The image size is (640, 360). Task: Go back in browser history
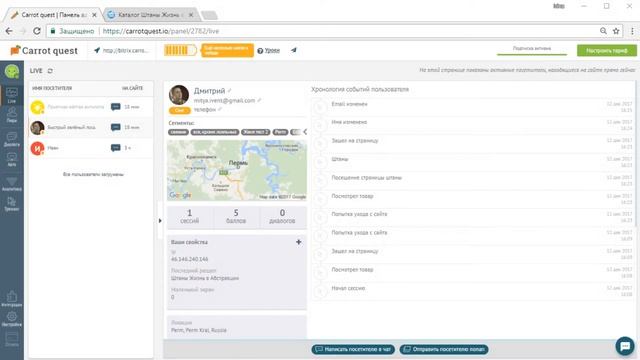[9, 31]
